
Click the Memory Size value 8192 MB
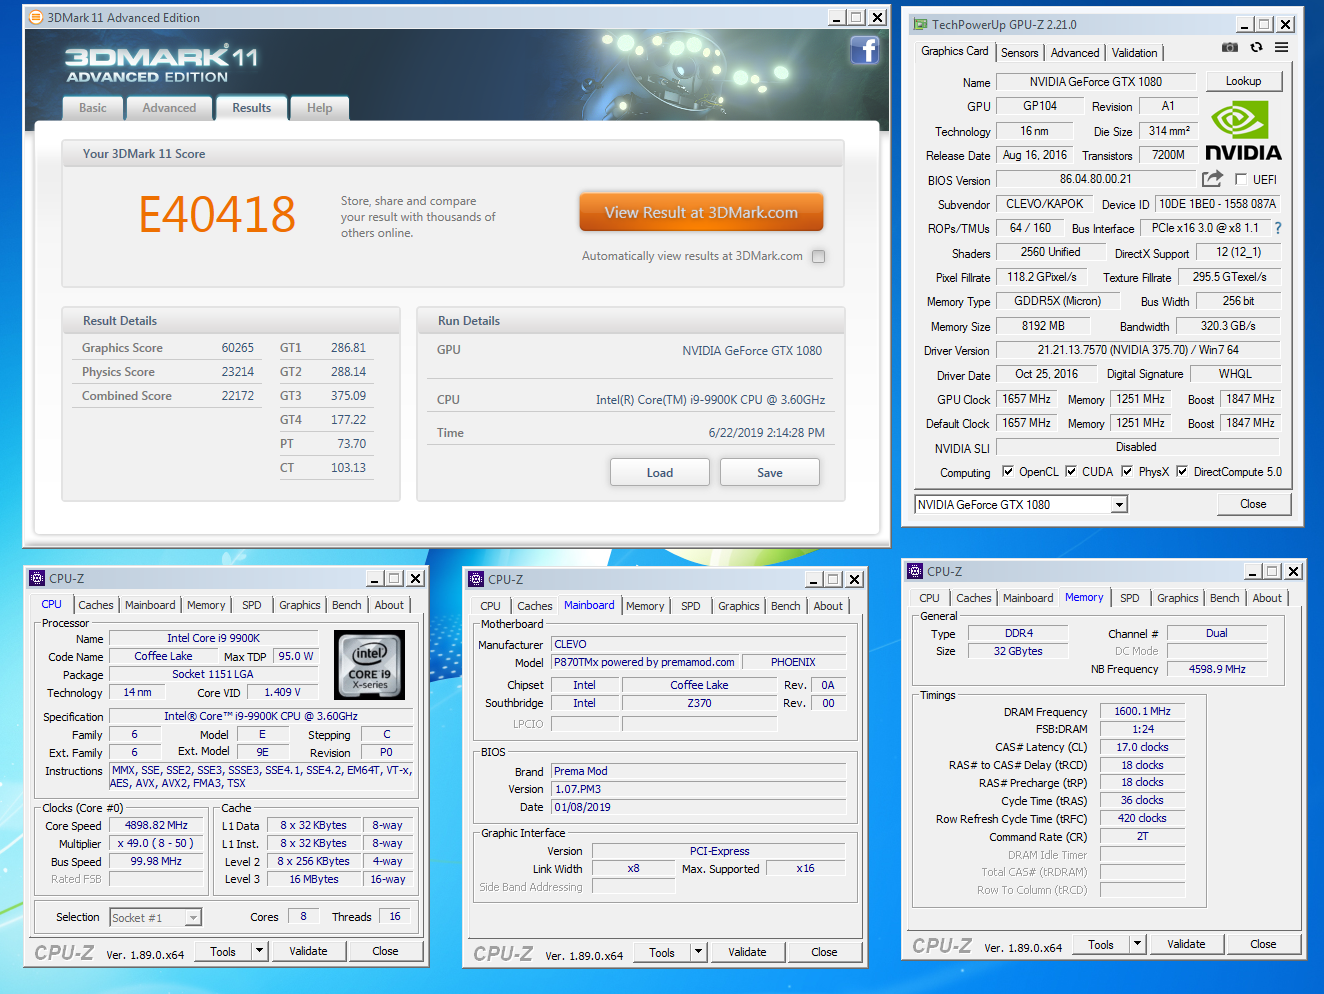click(x=1043, y=326)
